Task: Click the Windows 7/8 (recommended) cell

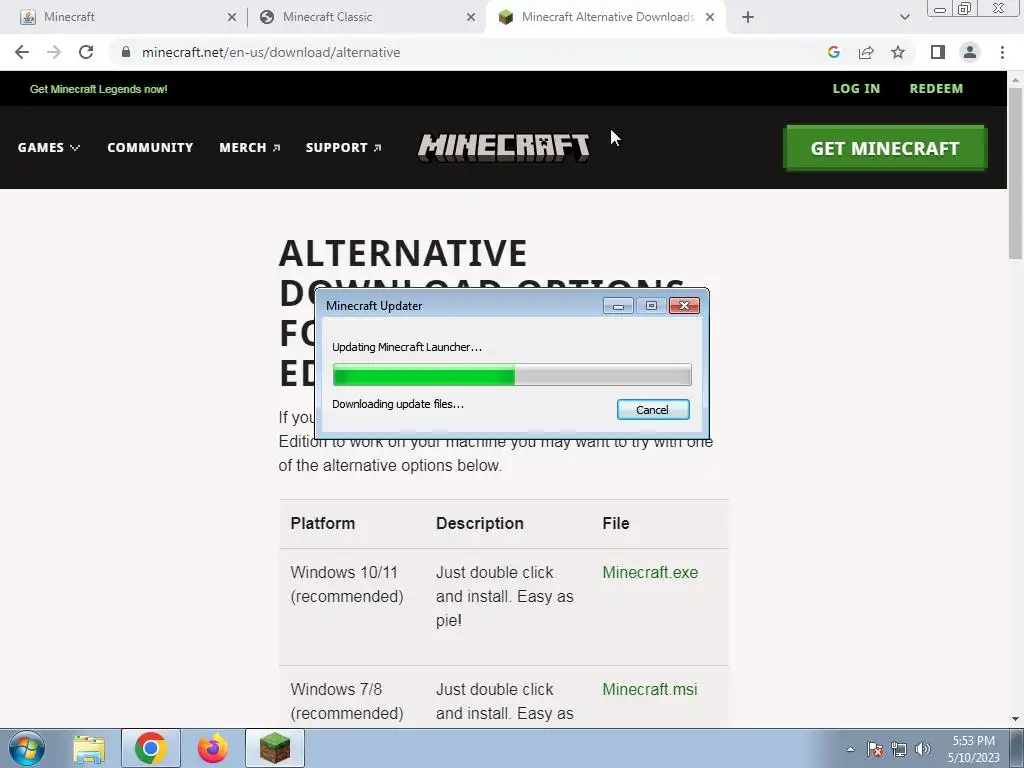Action: pos(347,701)
